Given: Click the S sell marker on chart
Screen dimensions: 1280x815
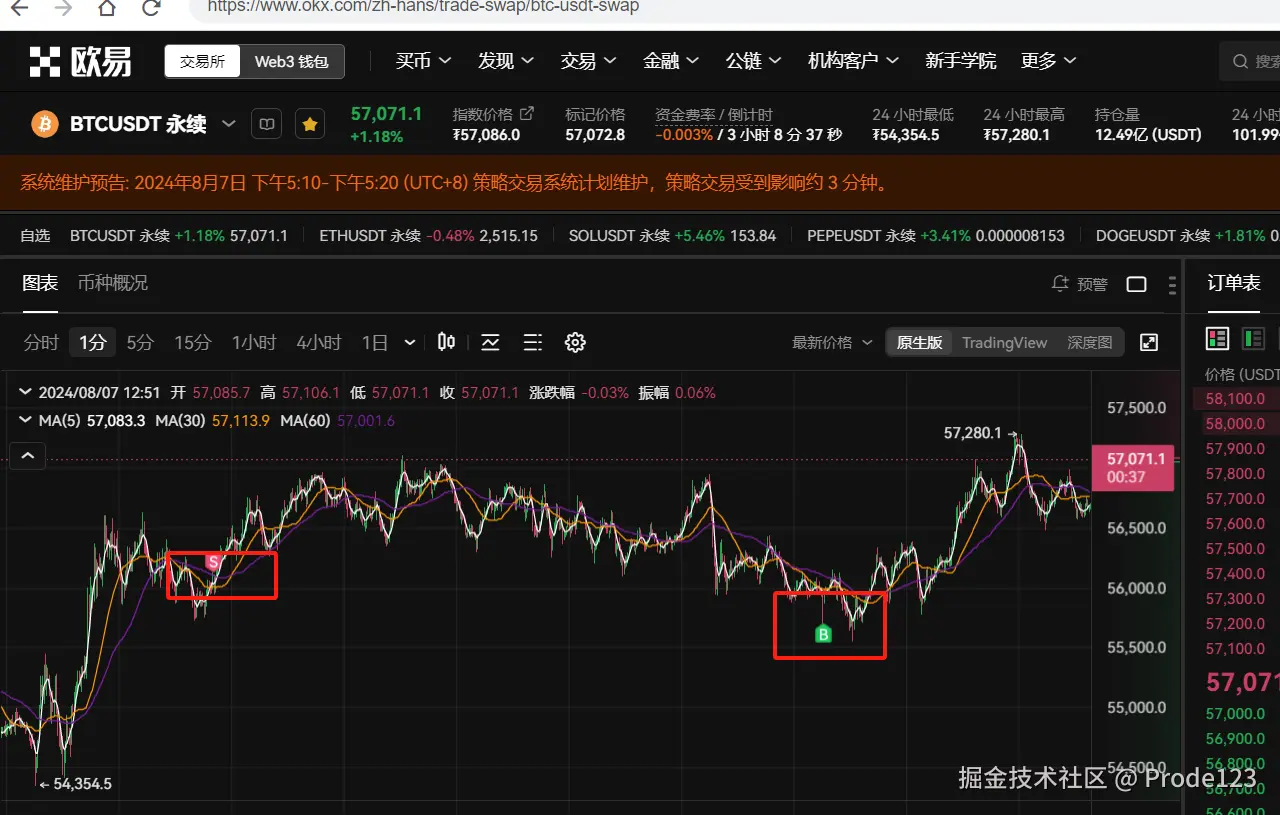Looking at the screenshot, I should 212,562.
